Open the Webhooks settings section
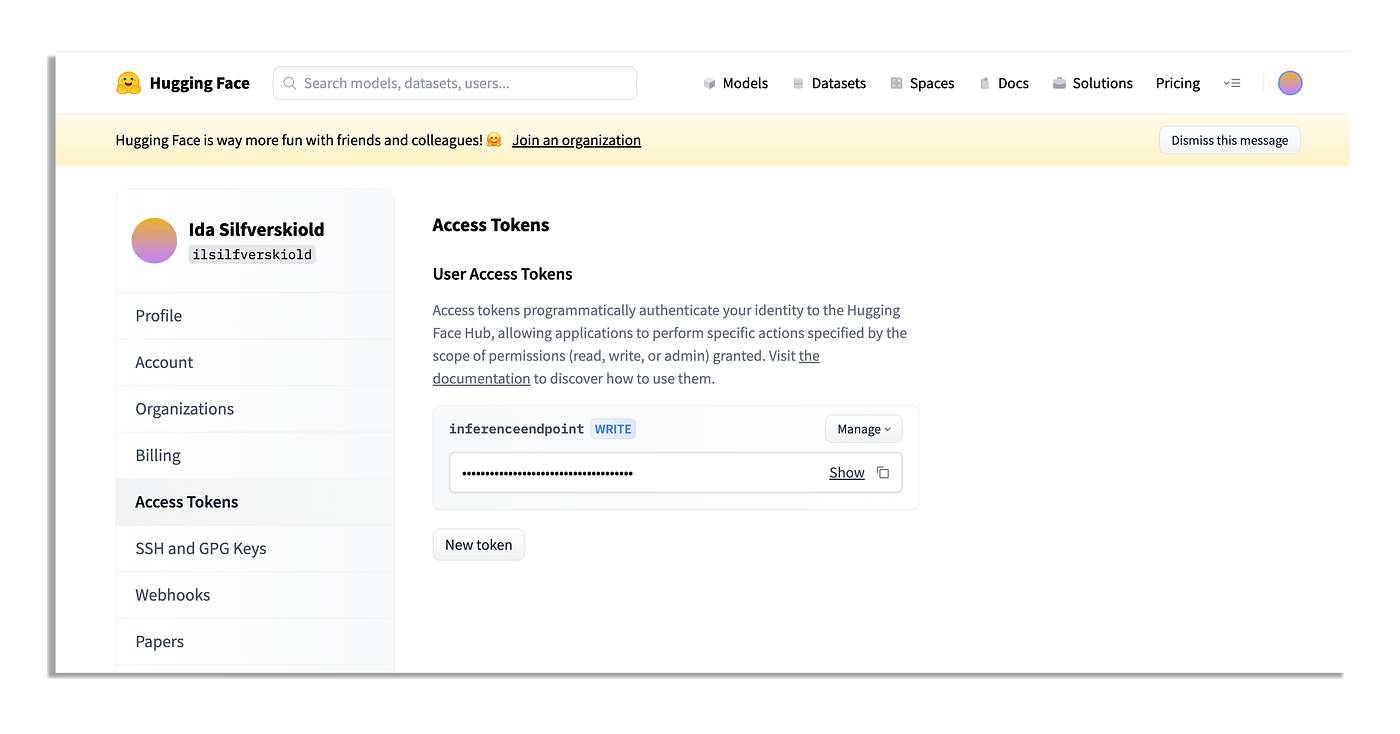Image resolution: width=1400 pixels, height=734 pixels. click(x=172, y=594)
